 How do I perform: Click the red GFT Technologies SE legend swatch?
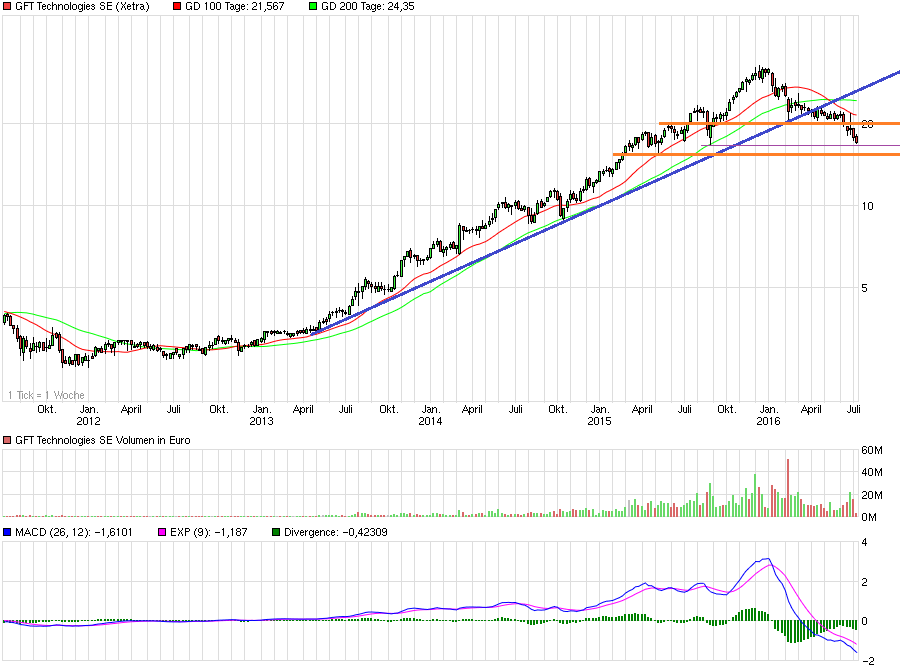[x=7, y=6]
